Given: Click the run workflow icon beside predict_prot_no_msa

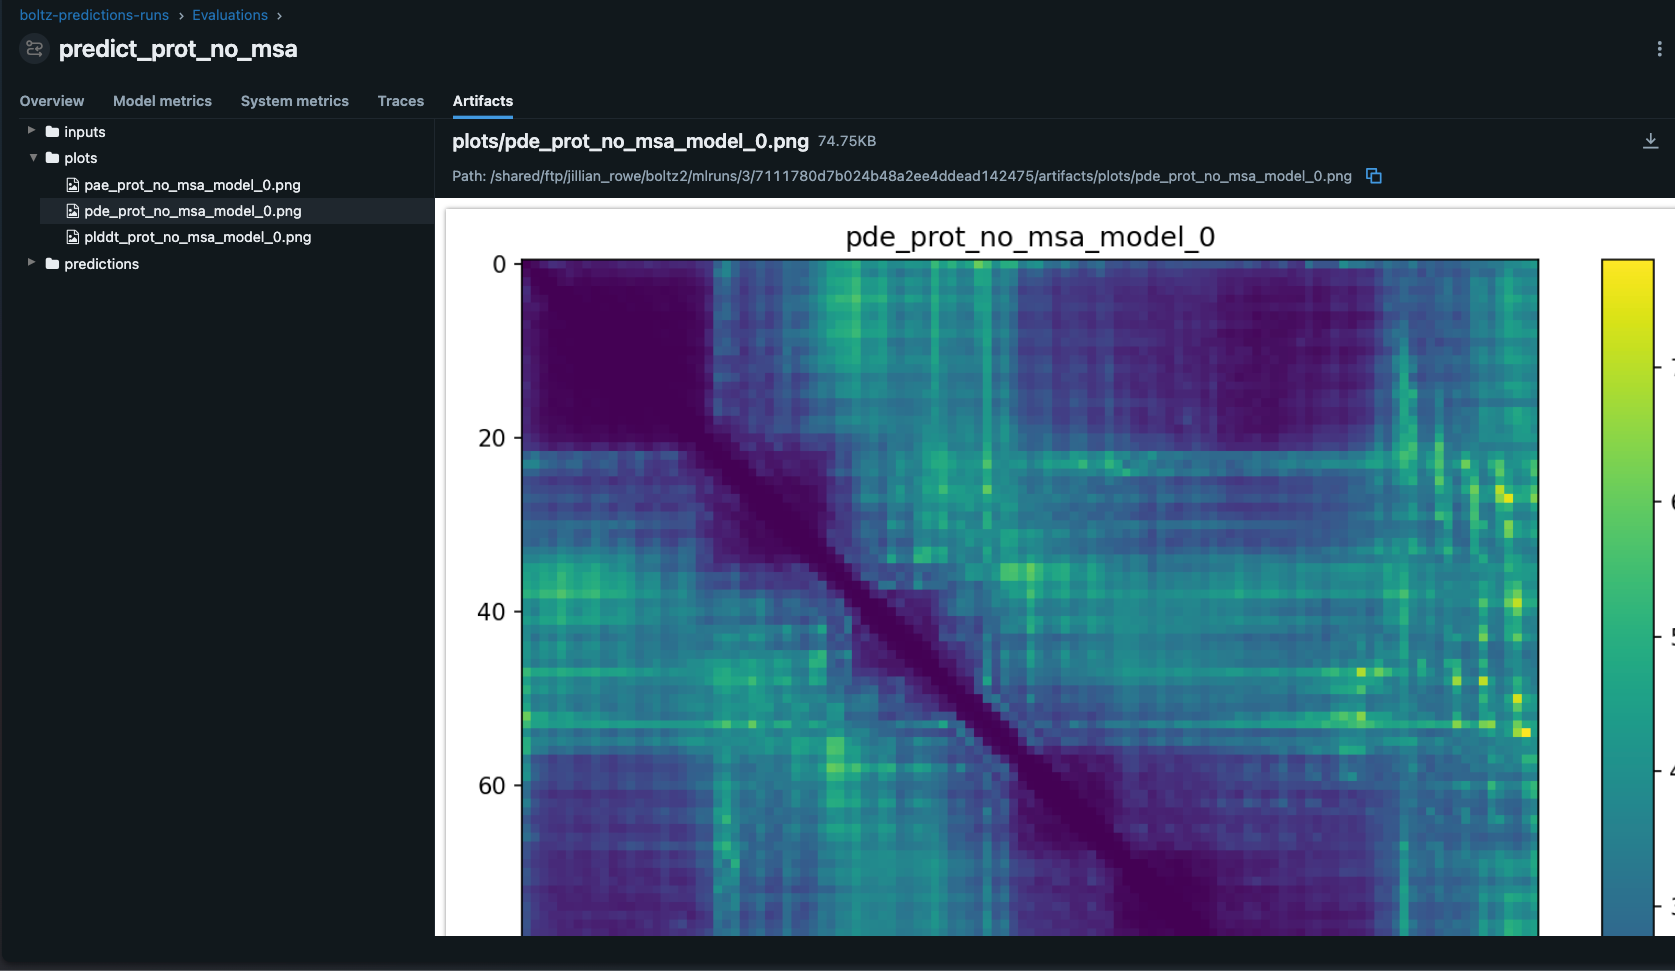Looking at the screenshot, I should (33, 48).
